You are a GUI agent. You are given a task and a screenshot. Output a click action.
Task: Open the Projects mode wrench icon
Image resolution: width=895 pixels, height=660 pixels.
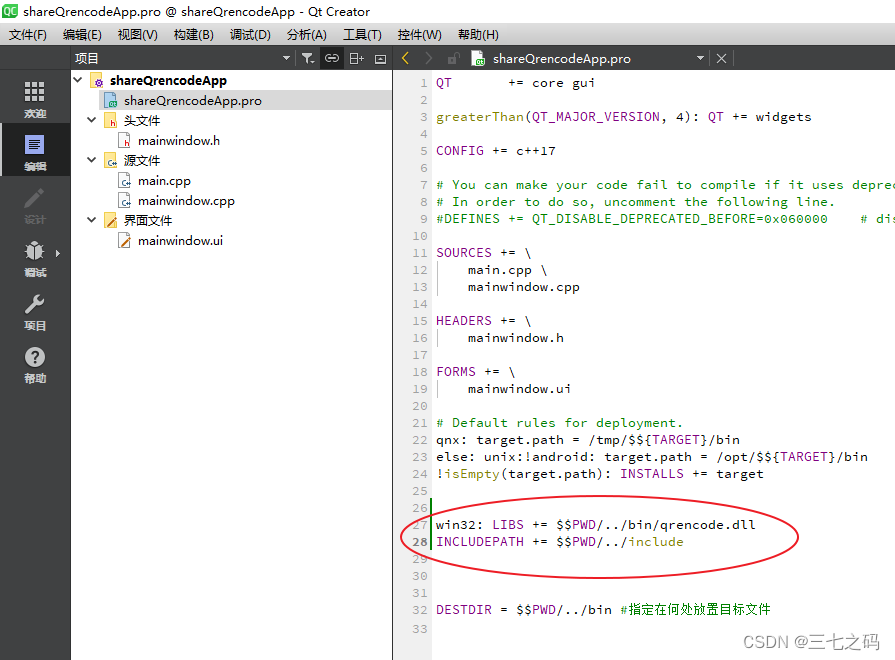tap(34, 305)
